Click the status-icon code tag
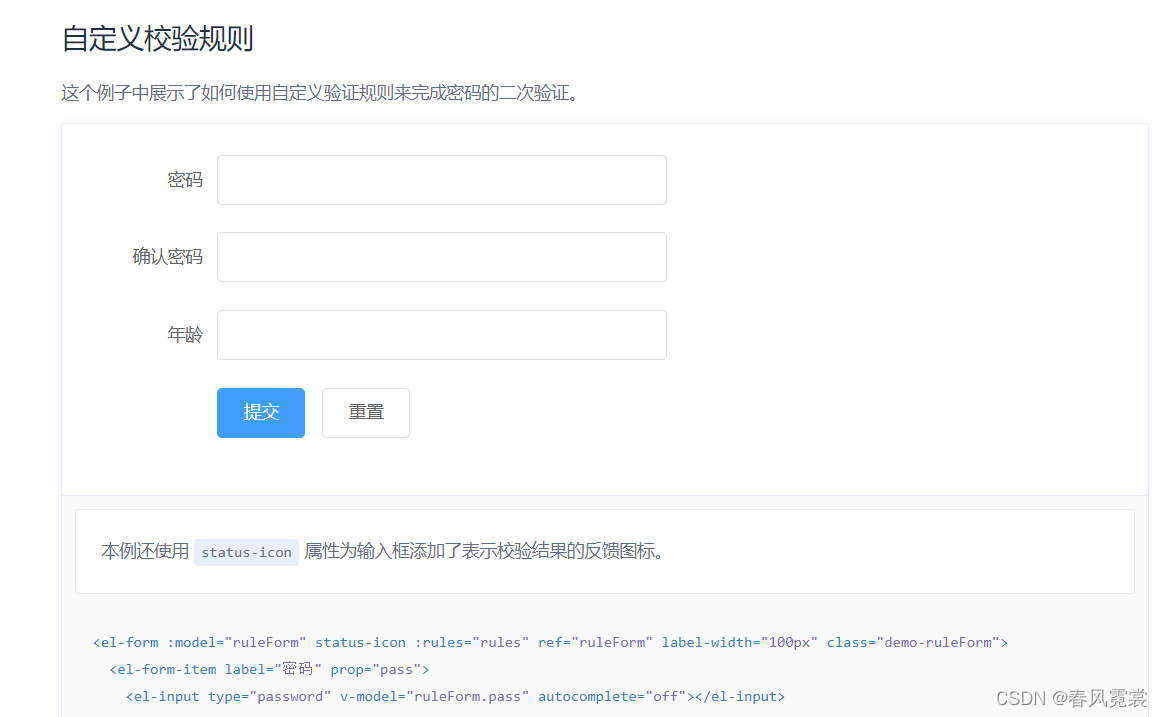1162x717 pixels. click(246, 553)
